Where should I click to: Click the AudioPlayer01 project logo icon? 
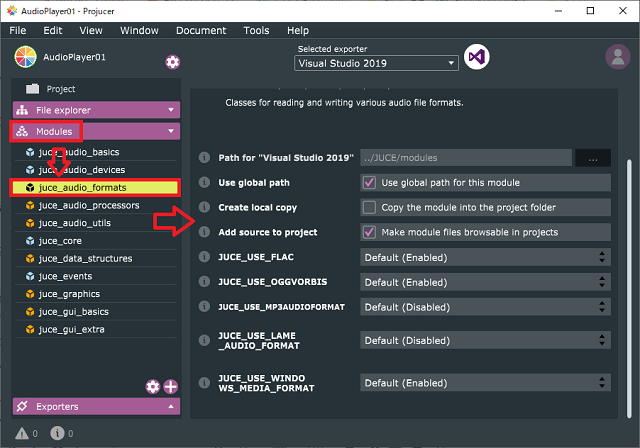[x=25, y=57]
